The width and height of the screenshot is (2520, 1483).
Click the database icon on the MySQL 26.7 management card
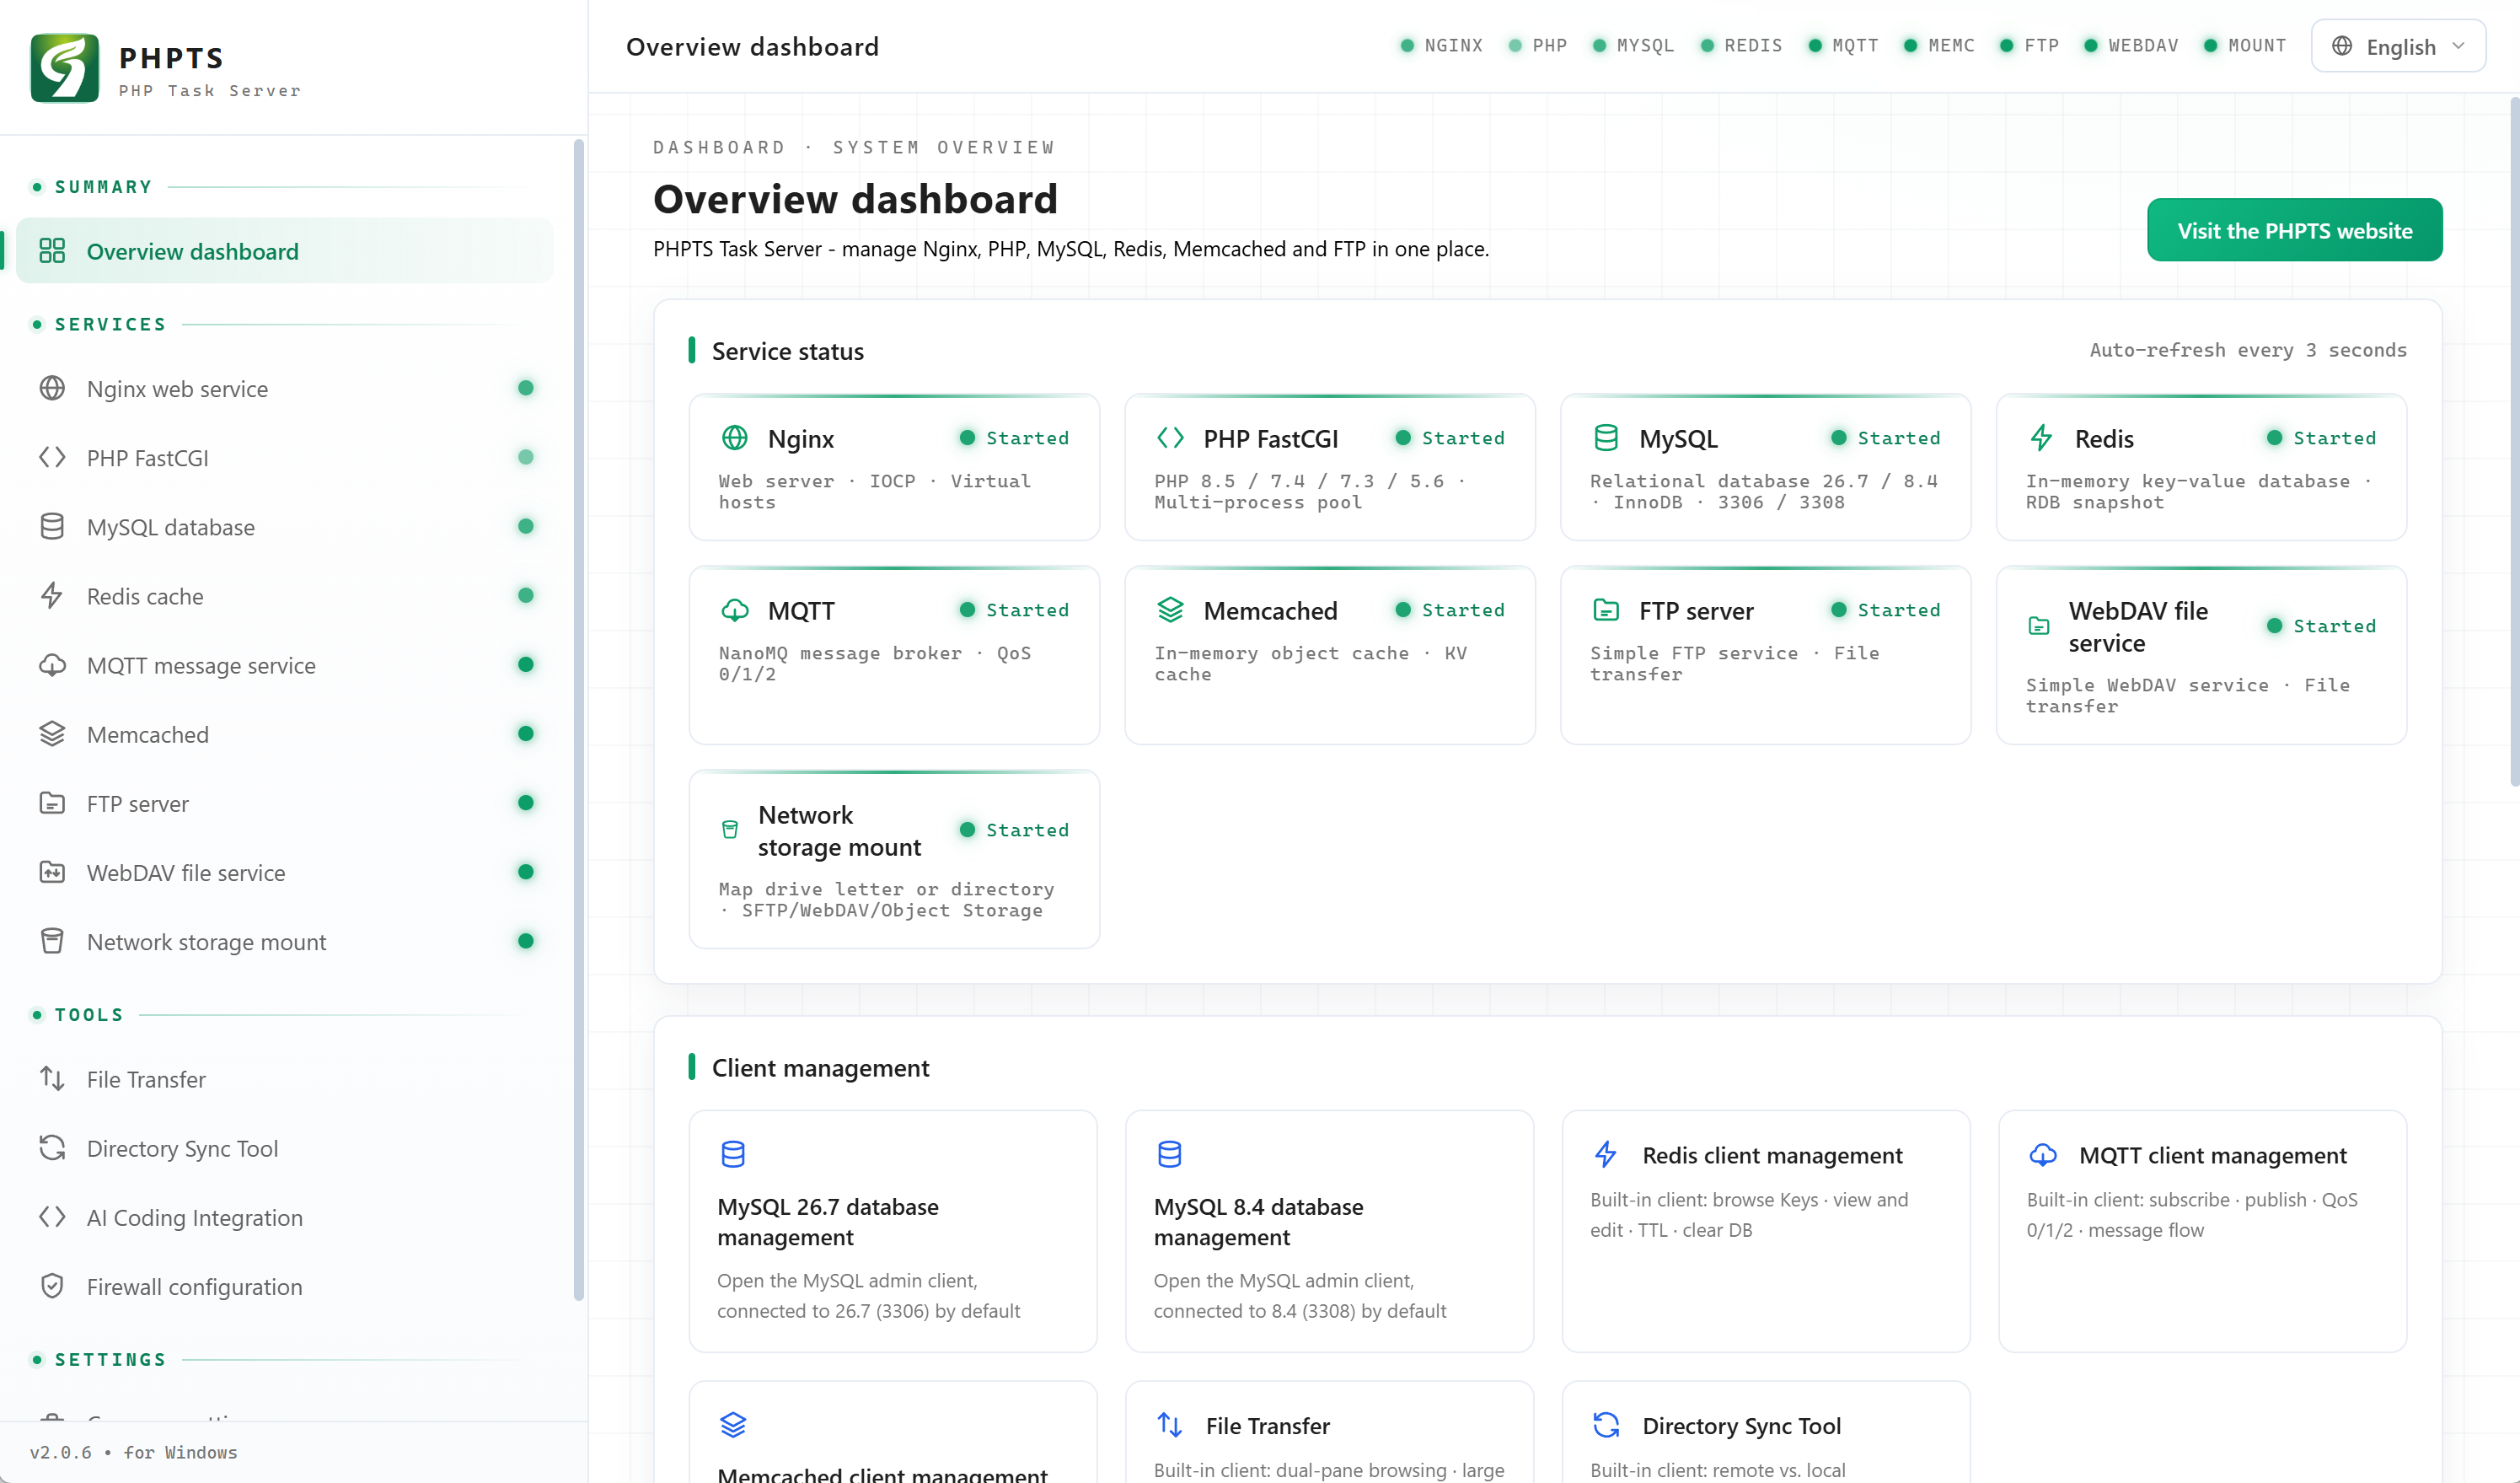pyautogui.click(x=733, y=1154)
